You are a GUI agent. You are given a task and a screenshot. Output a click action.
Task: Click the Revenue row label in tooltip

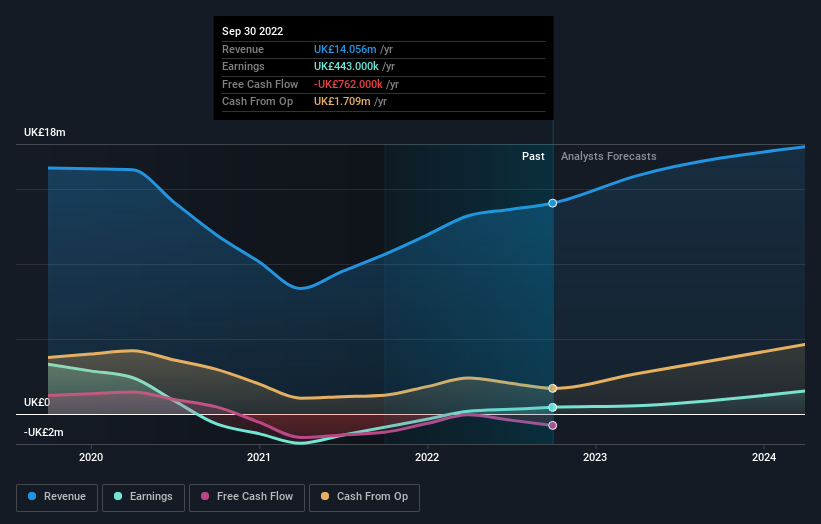point(243,49)
